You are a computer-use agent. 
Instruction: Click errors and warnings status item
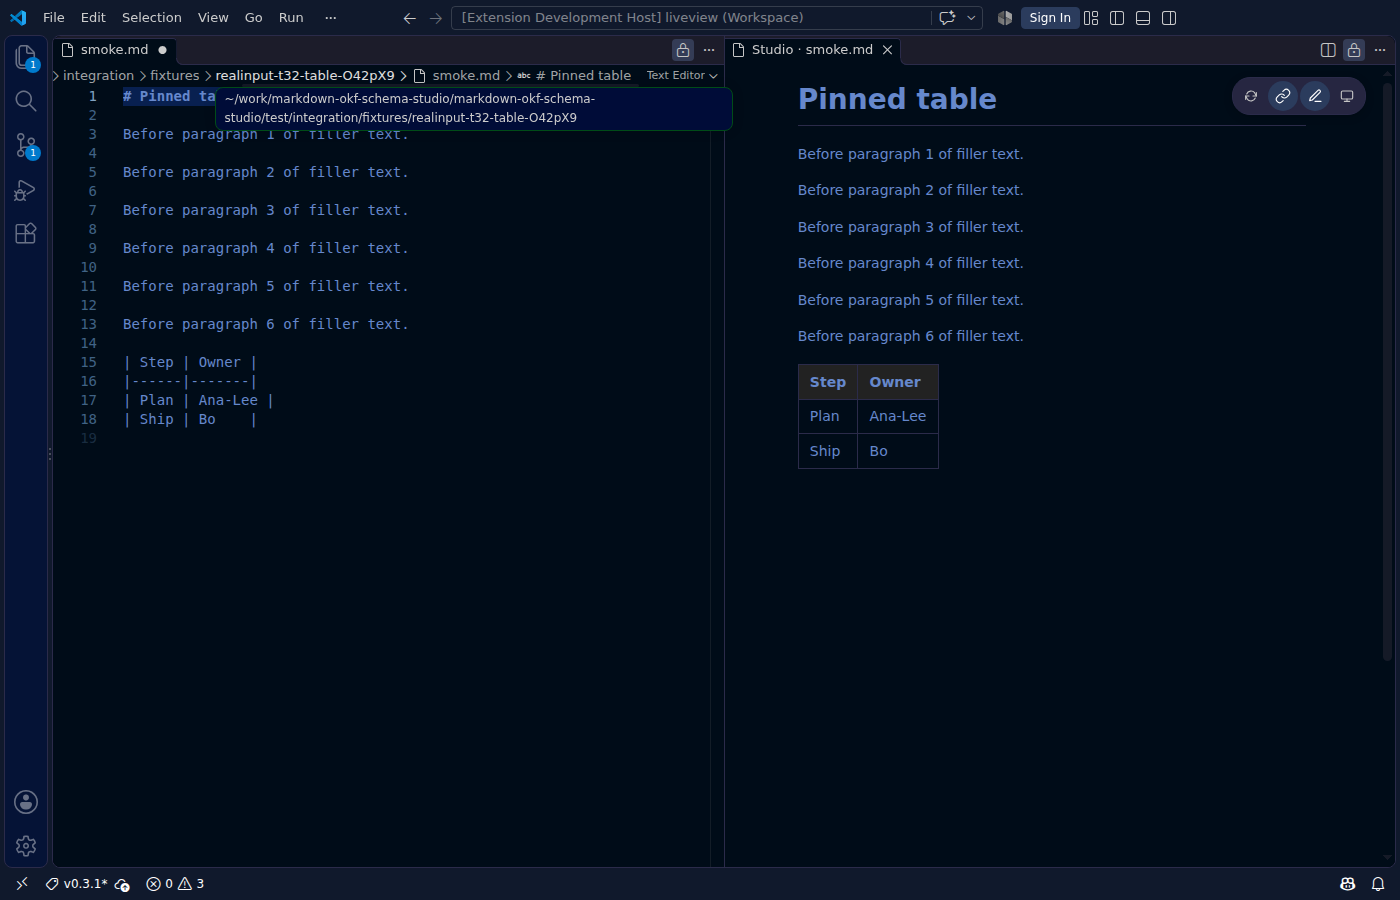[176, 884]
